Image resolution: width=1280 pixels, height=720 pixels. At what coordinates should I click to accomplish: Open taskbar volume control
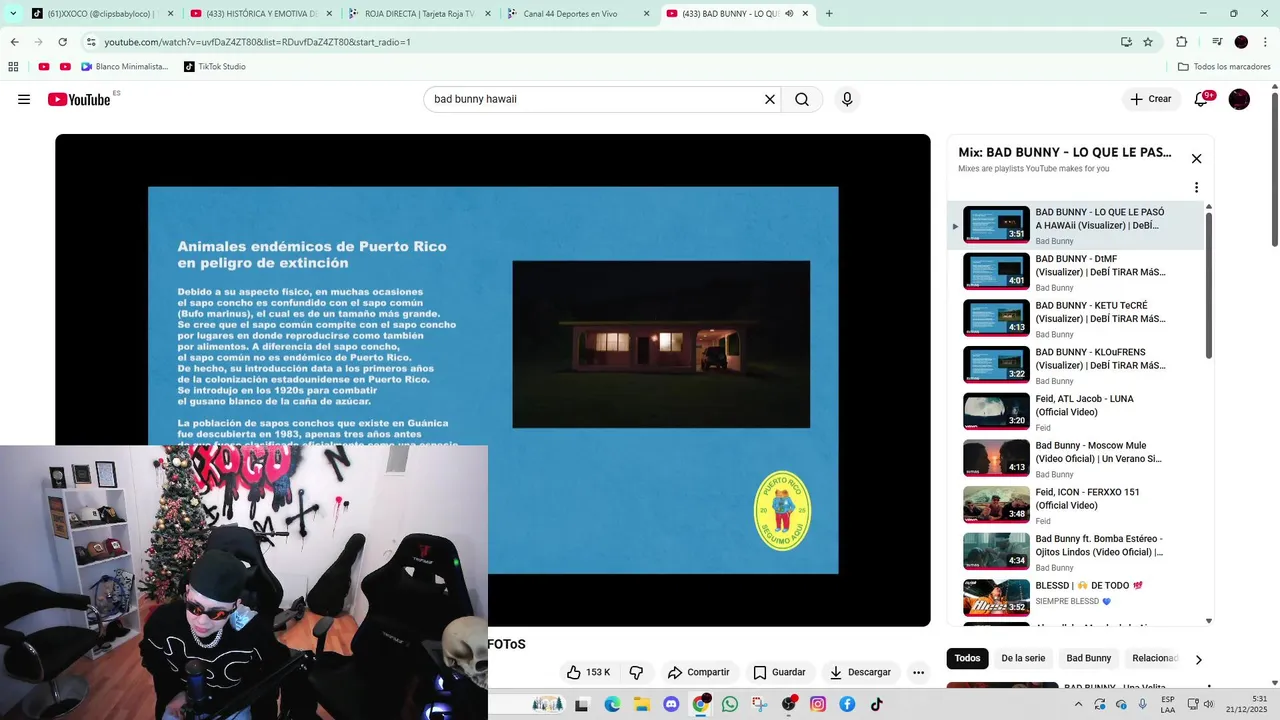point(1207,704)
